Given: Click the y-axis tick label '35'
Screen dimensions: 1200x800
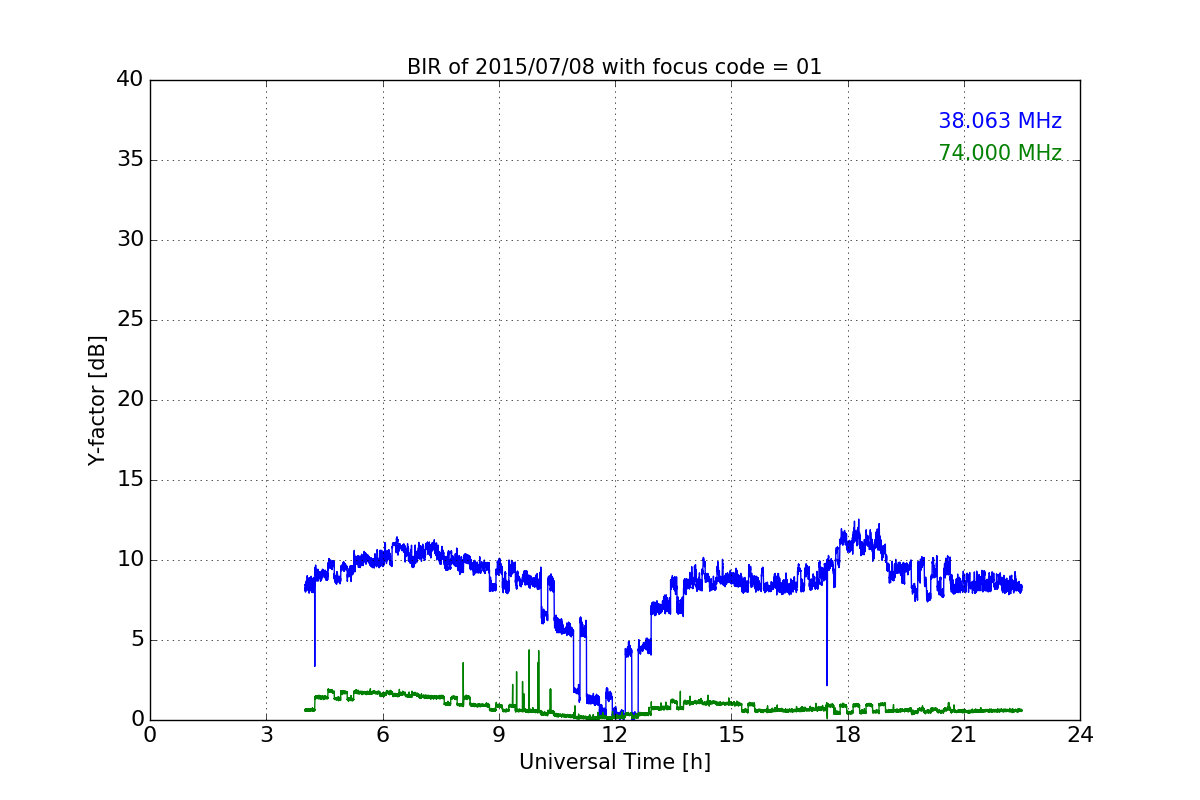Looking at the screenshot, I should pyautogui.click(x=128, y=160).
